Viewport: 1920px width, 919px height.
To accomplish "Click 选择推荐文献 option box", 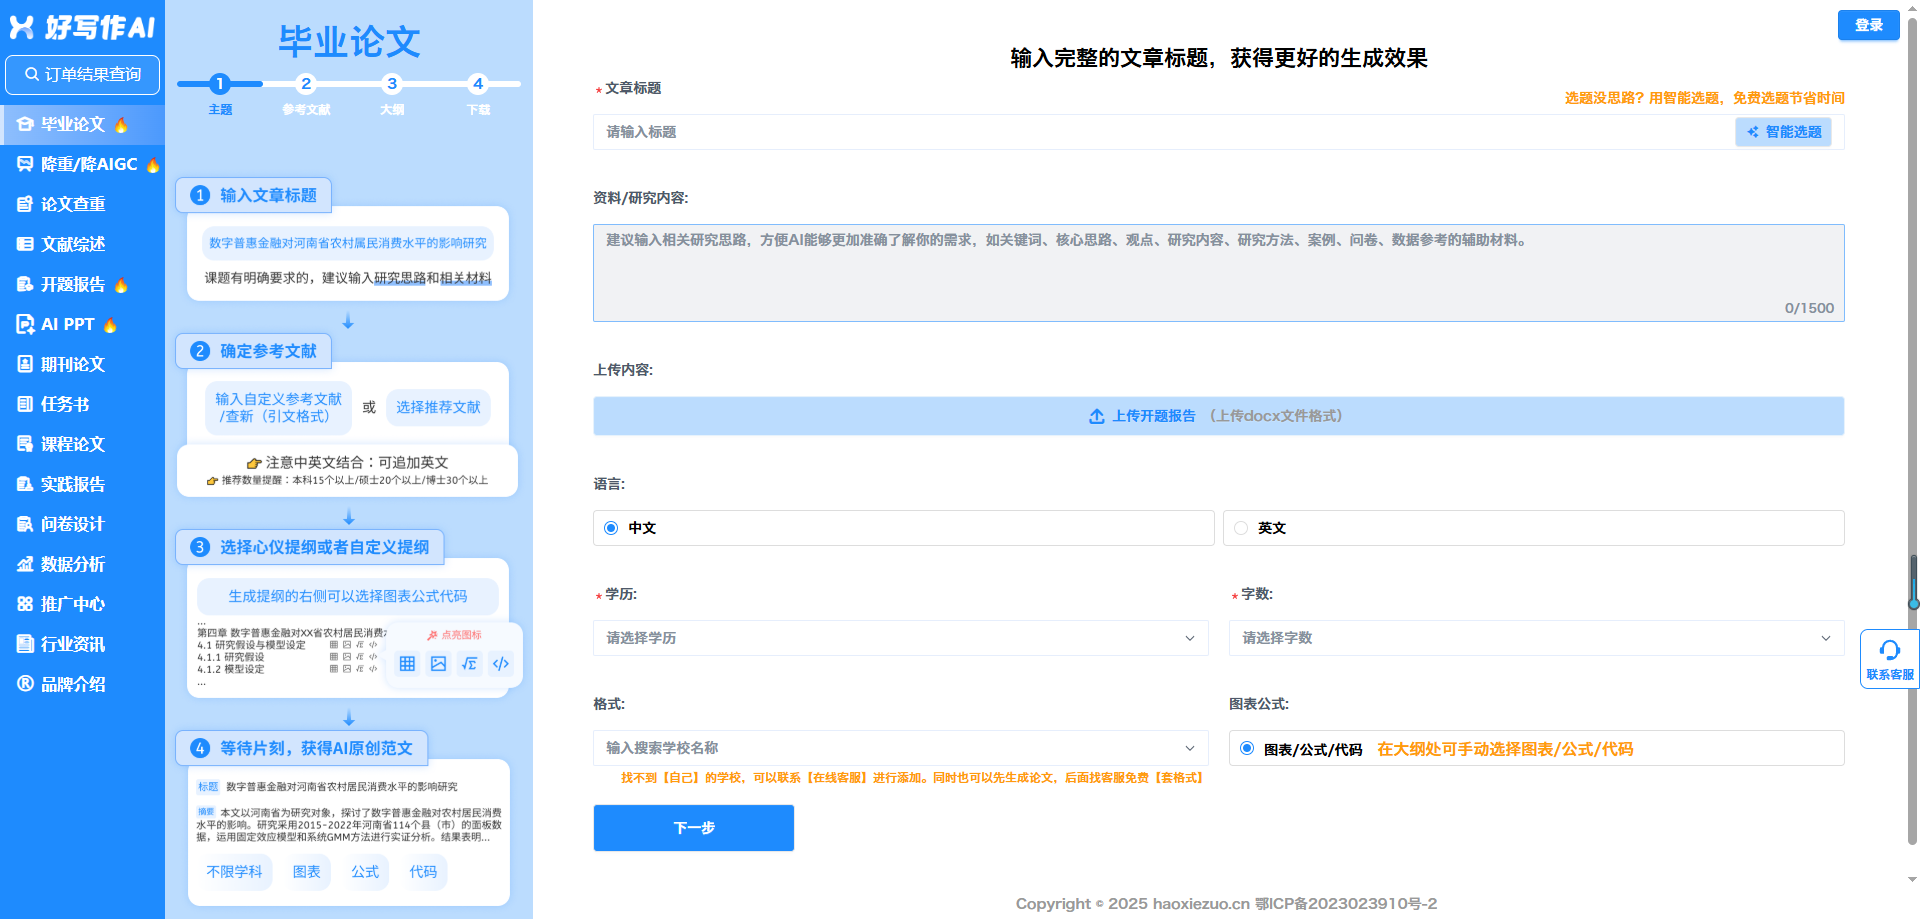I will [x=438, y=407].
